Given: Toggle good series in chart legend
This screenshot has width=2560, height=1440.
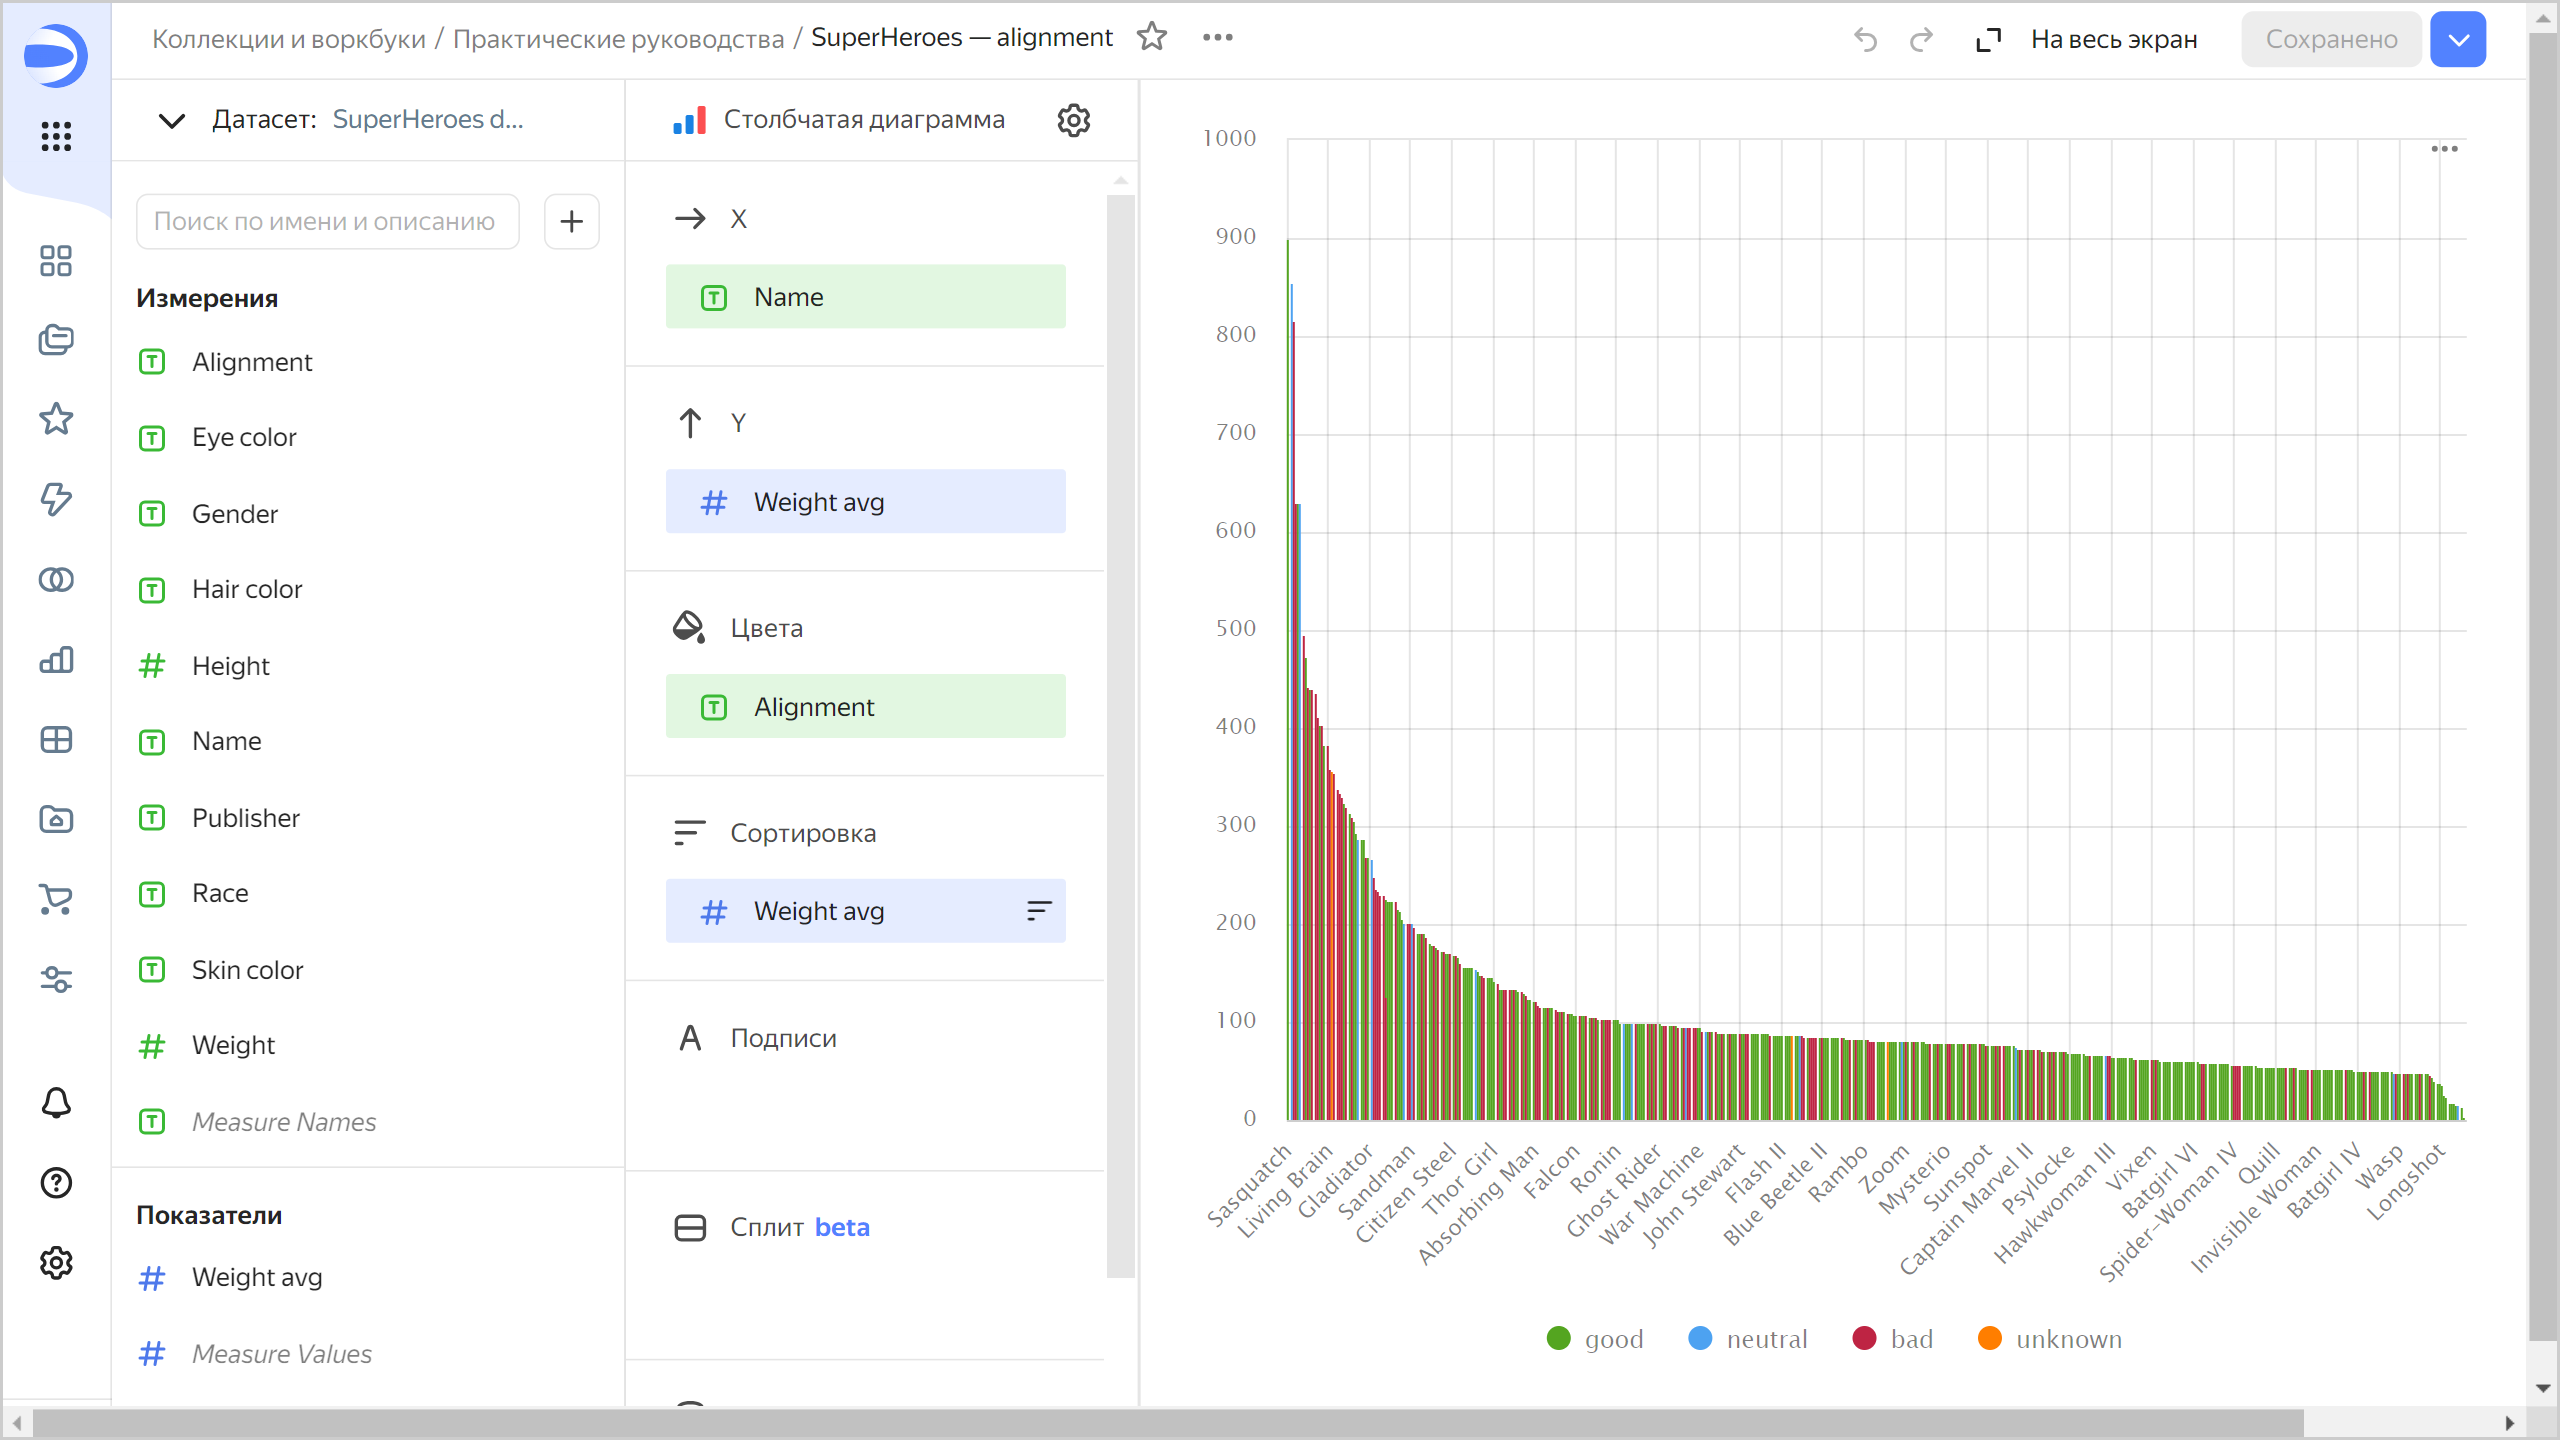Looking at the screenshot, I should tap(1595, 1339).
